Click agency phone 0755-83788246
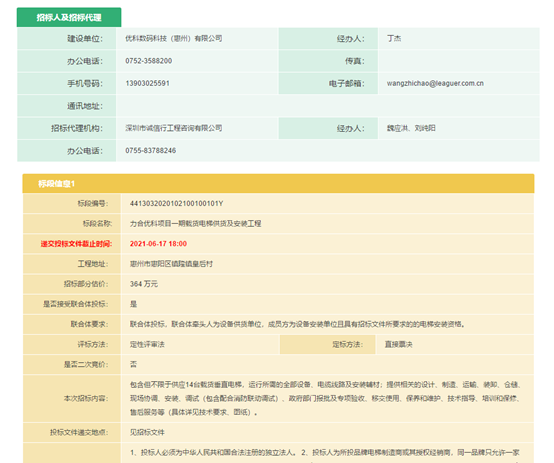Screen dimensions: 554x463 pos(151,151)
